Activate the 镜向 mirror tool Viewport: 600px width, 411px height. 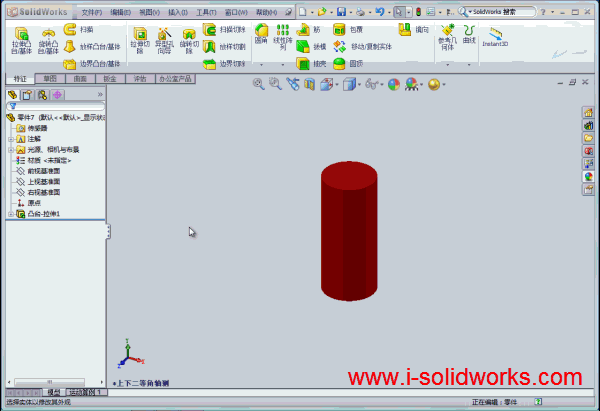[x=413, y=29]
